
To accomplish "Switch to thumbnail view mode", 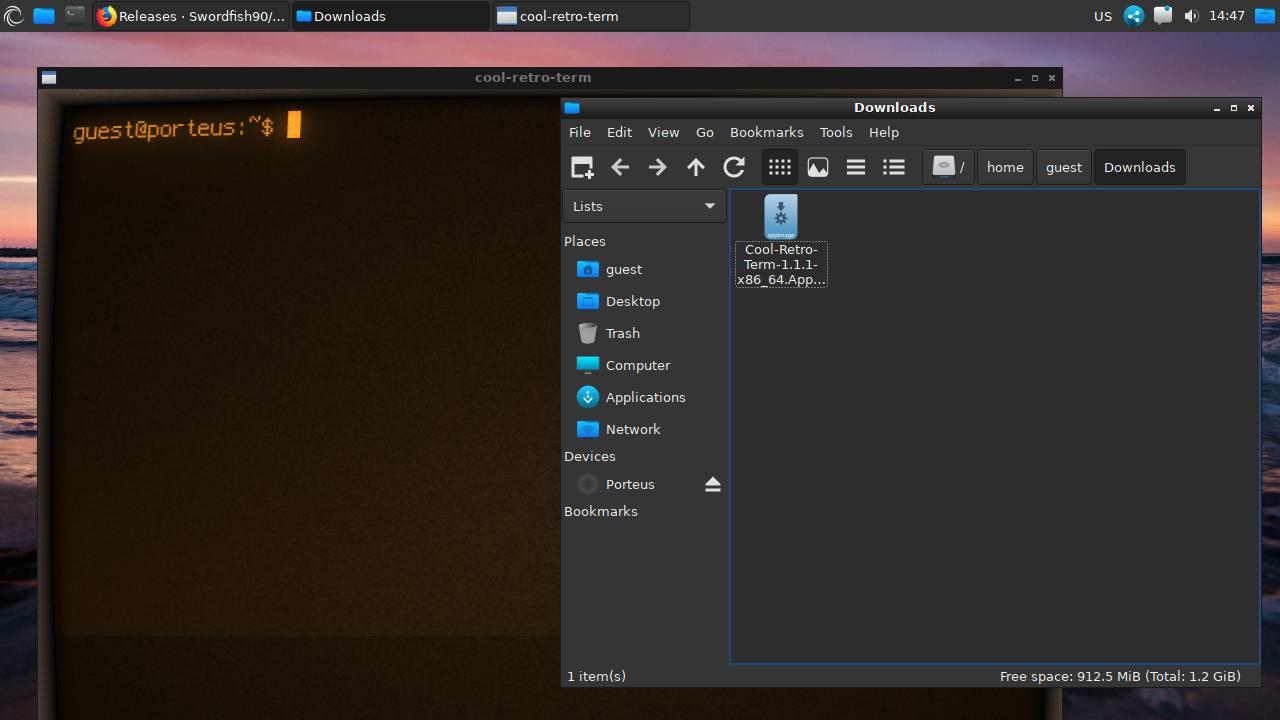I will pos(818,168).
